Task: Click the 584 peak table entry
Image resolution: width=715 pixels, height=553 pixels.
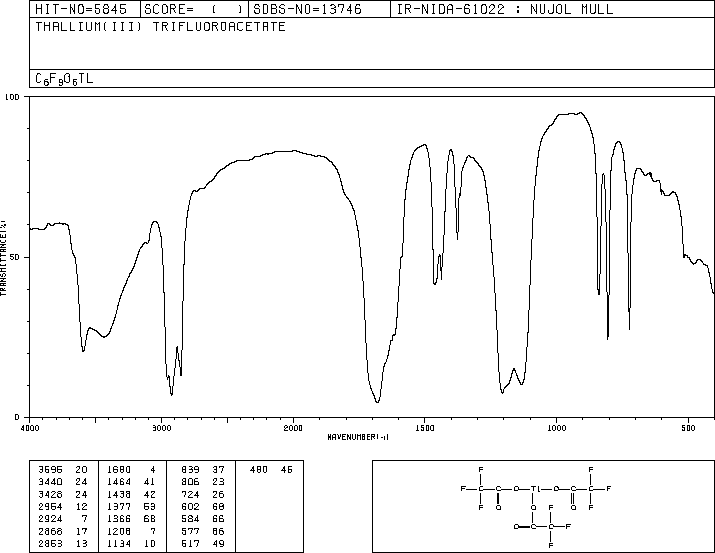Action: tap(190, 519)
